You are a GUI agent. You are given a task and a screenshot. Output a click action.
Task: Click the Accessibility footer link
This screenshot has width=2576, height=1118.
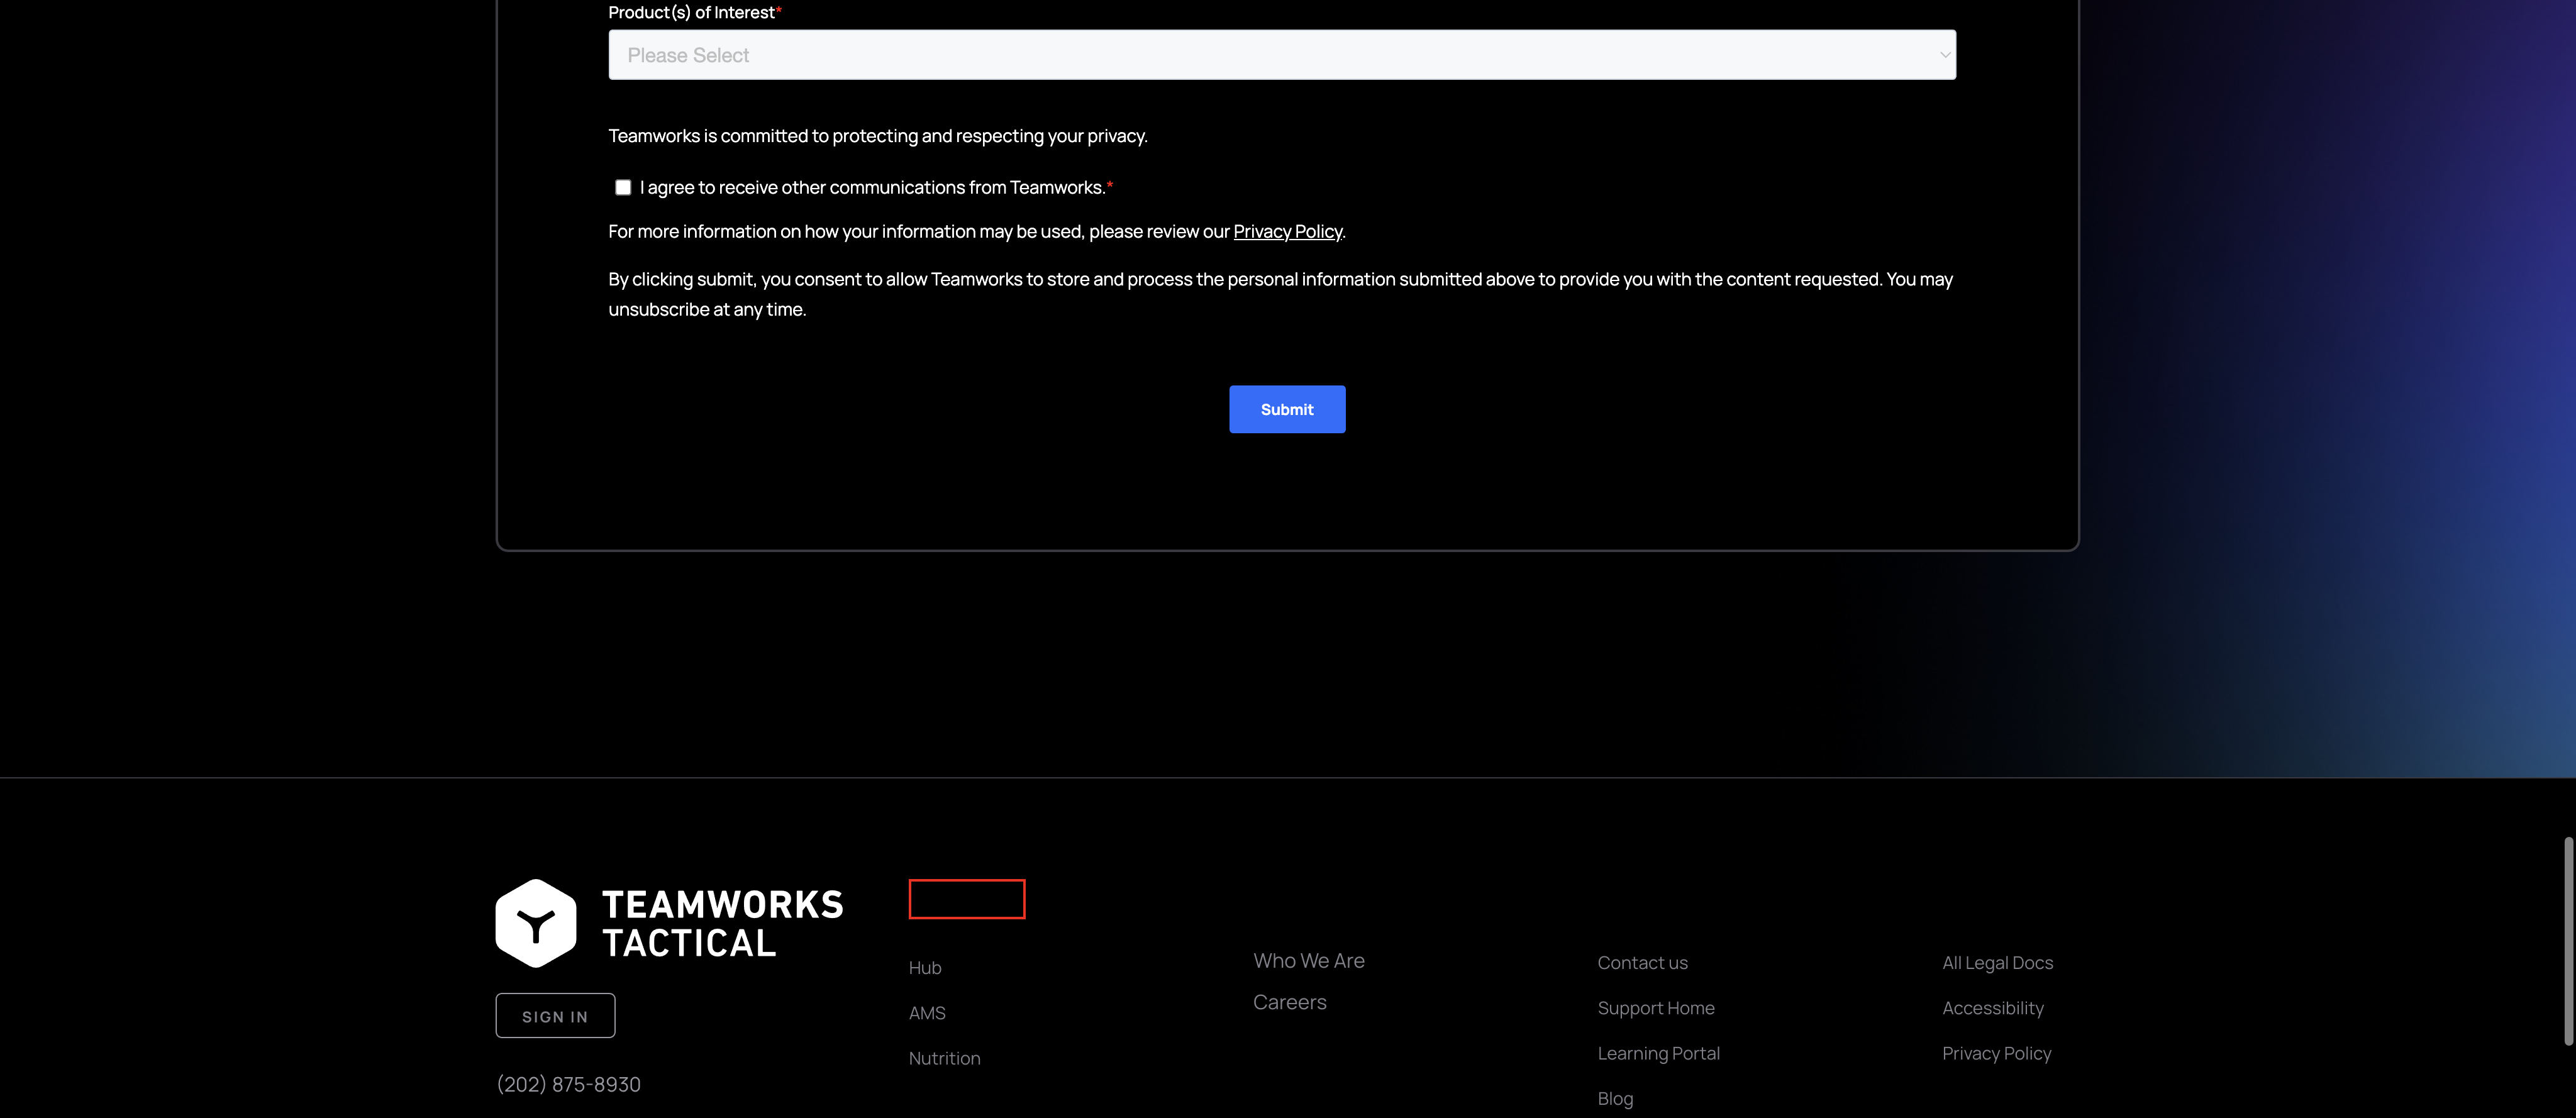pos(1992,1008)
